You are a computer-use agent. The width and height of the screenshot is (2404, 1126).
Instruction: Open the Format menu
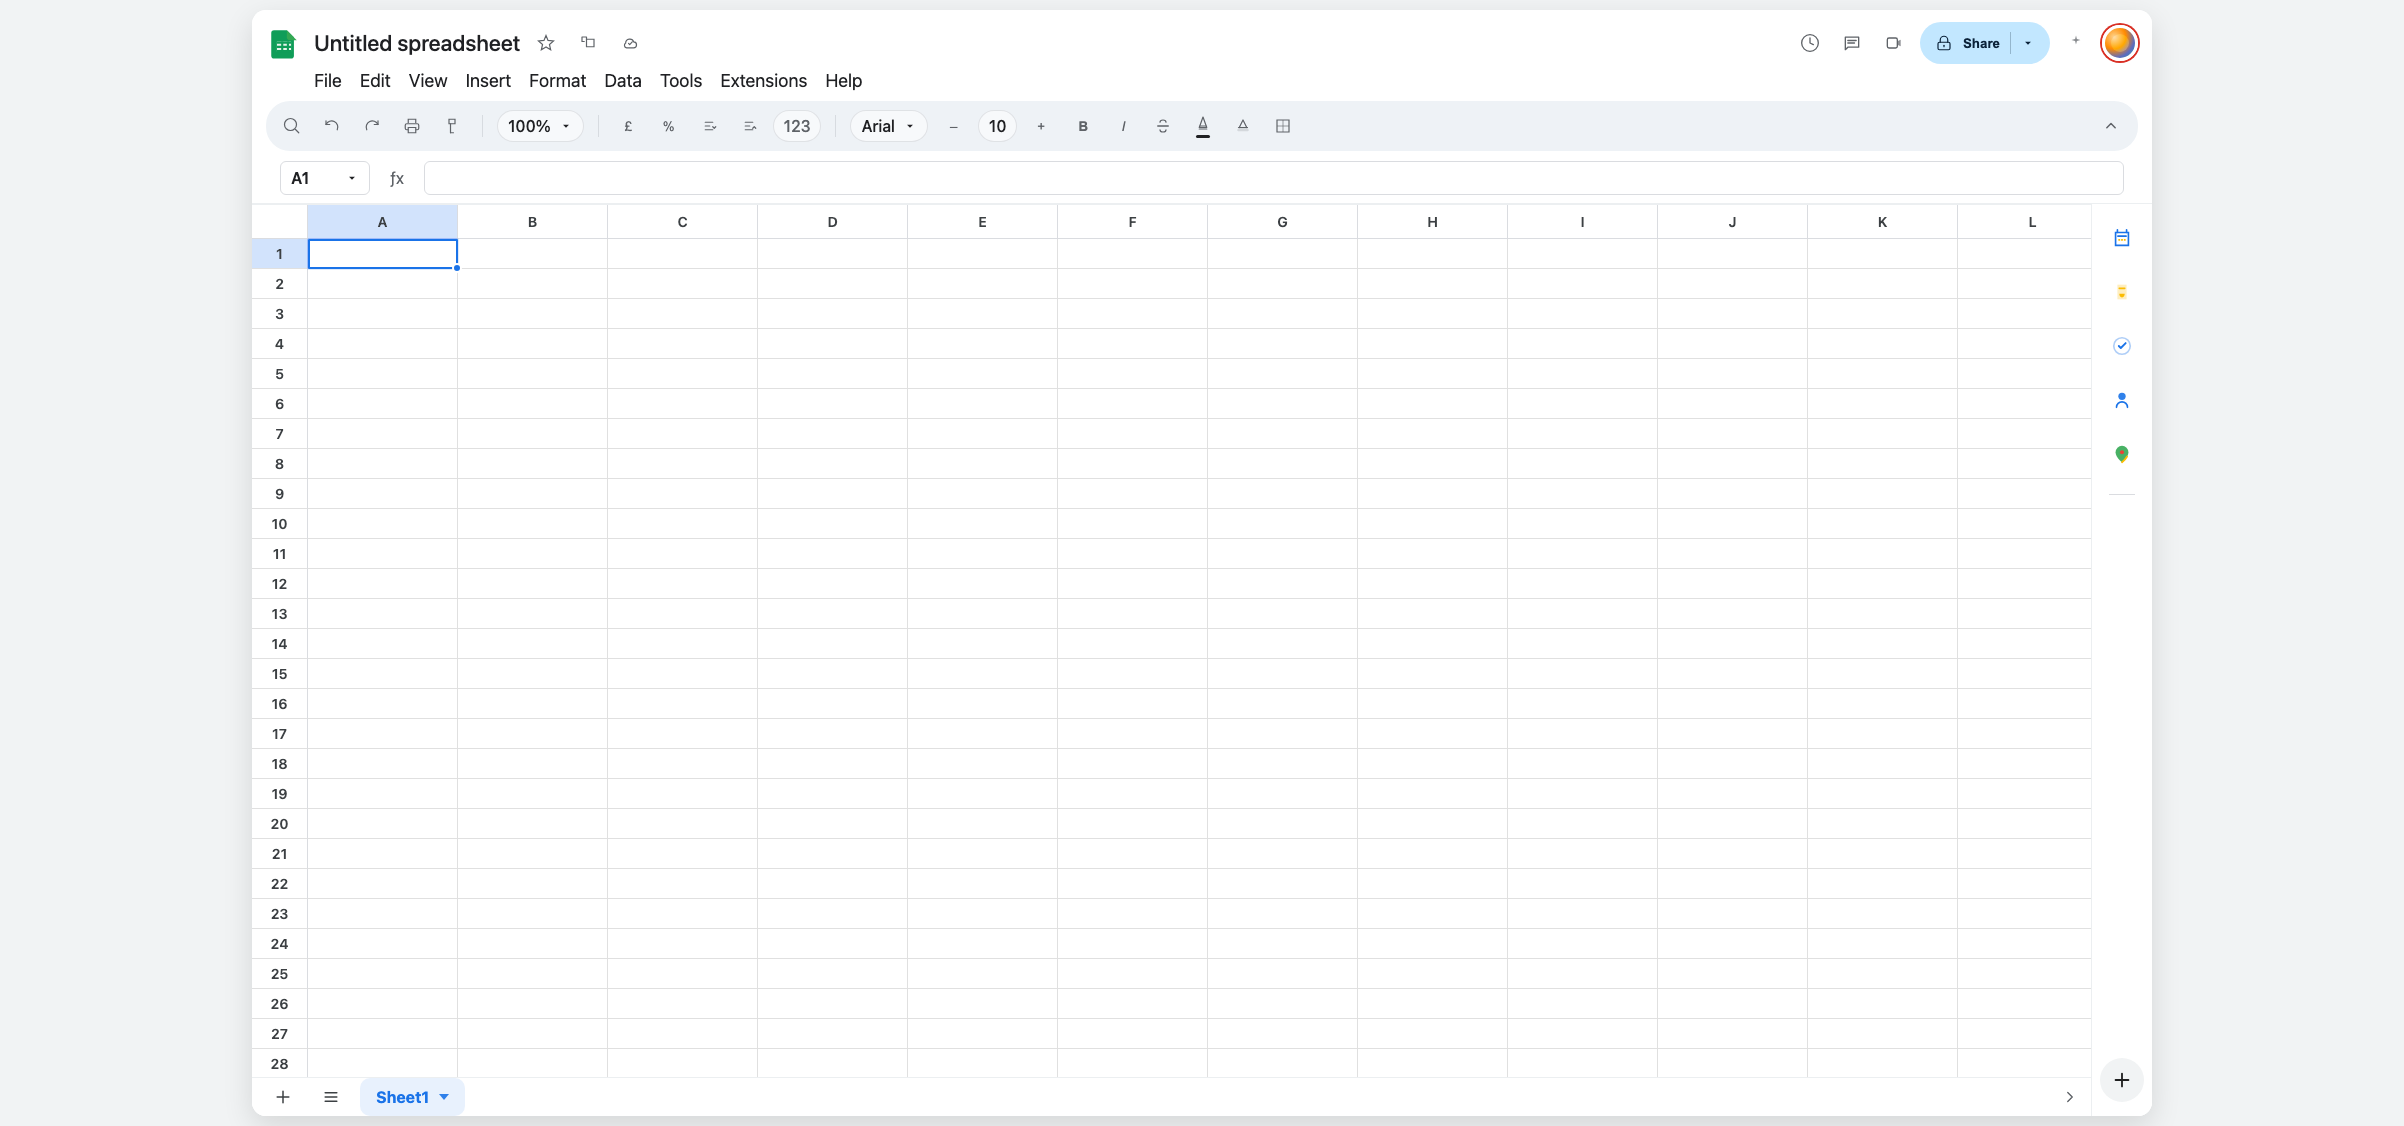point(557,81)
